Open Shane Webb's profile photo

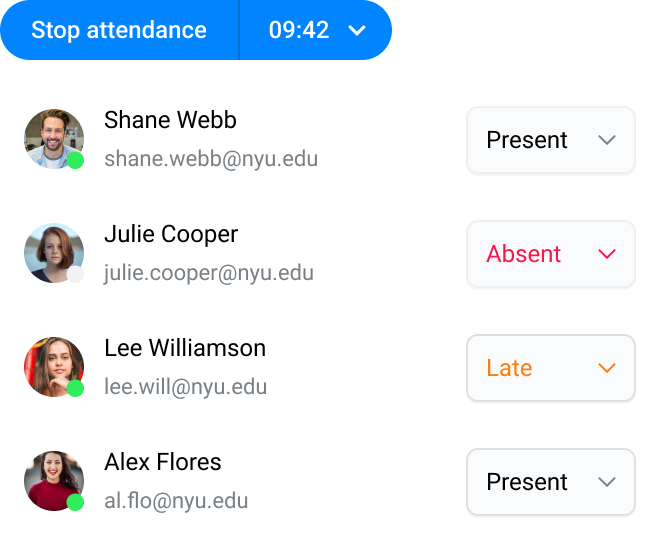54,139
